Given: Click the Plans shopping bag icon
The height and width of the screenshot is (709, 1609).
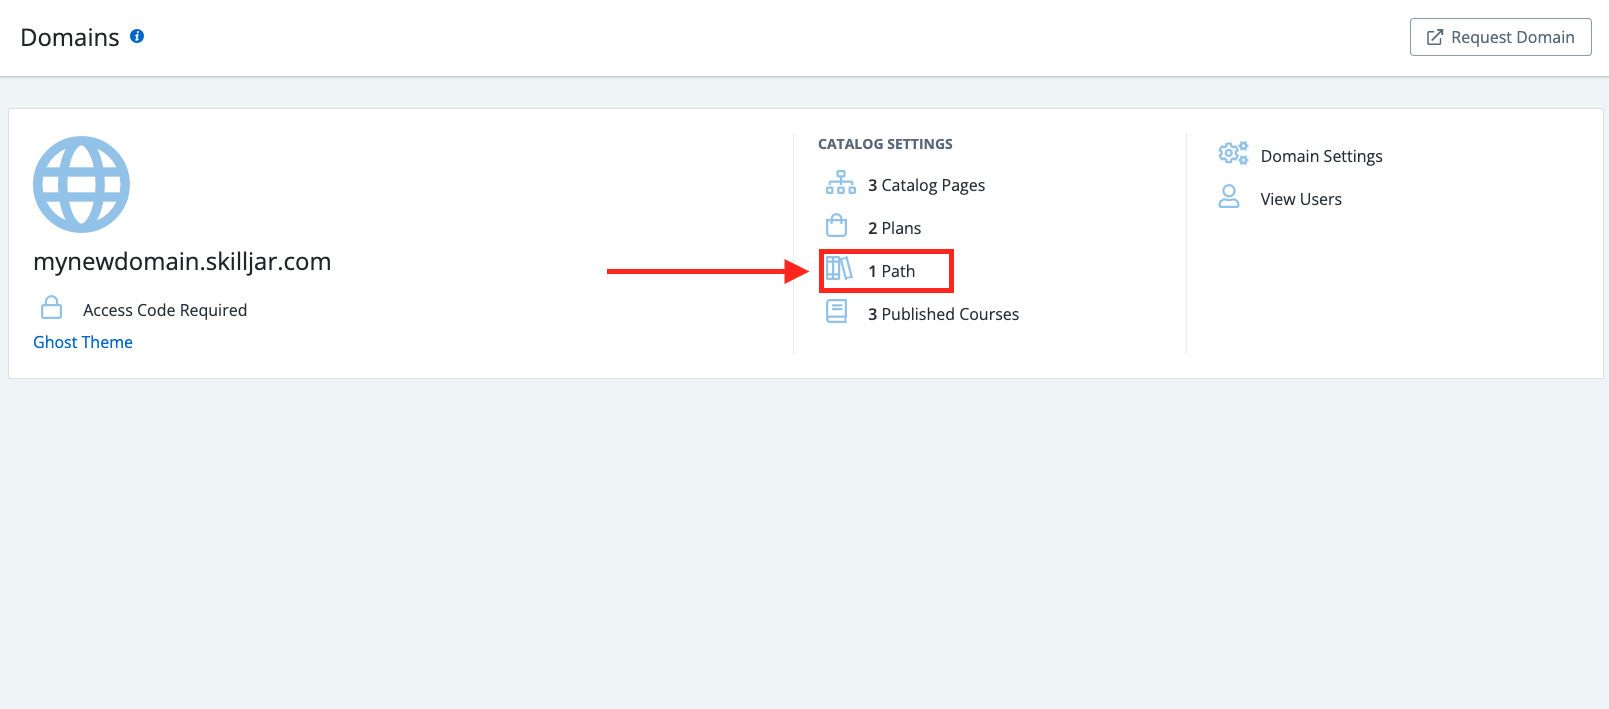Looking at the screenshot, I should (837, 226).
